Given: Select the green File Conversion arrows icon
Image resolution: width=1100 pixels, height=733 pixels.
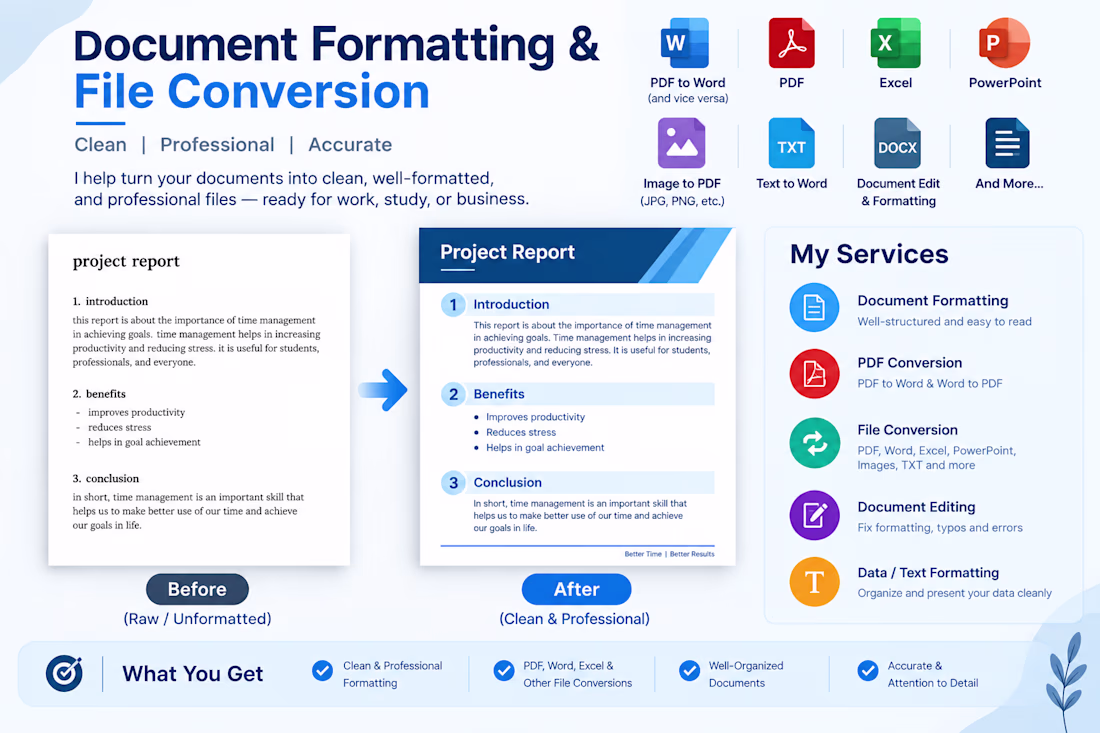Looking at the screenshot, I should [814, 443].
